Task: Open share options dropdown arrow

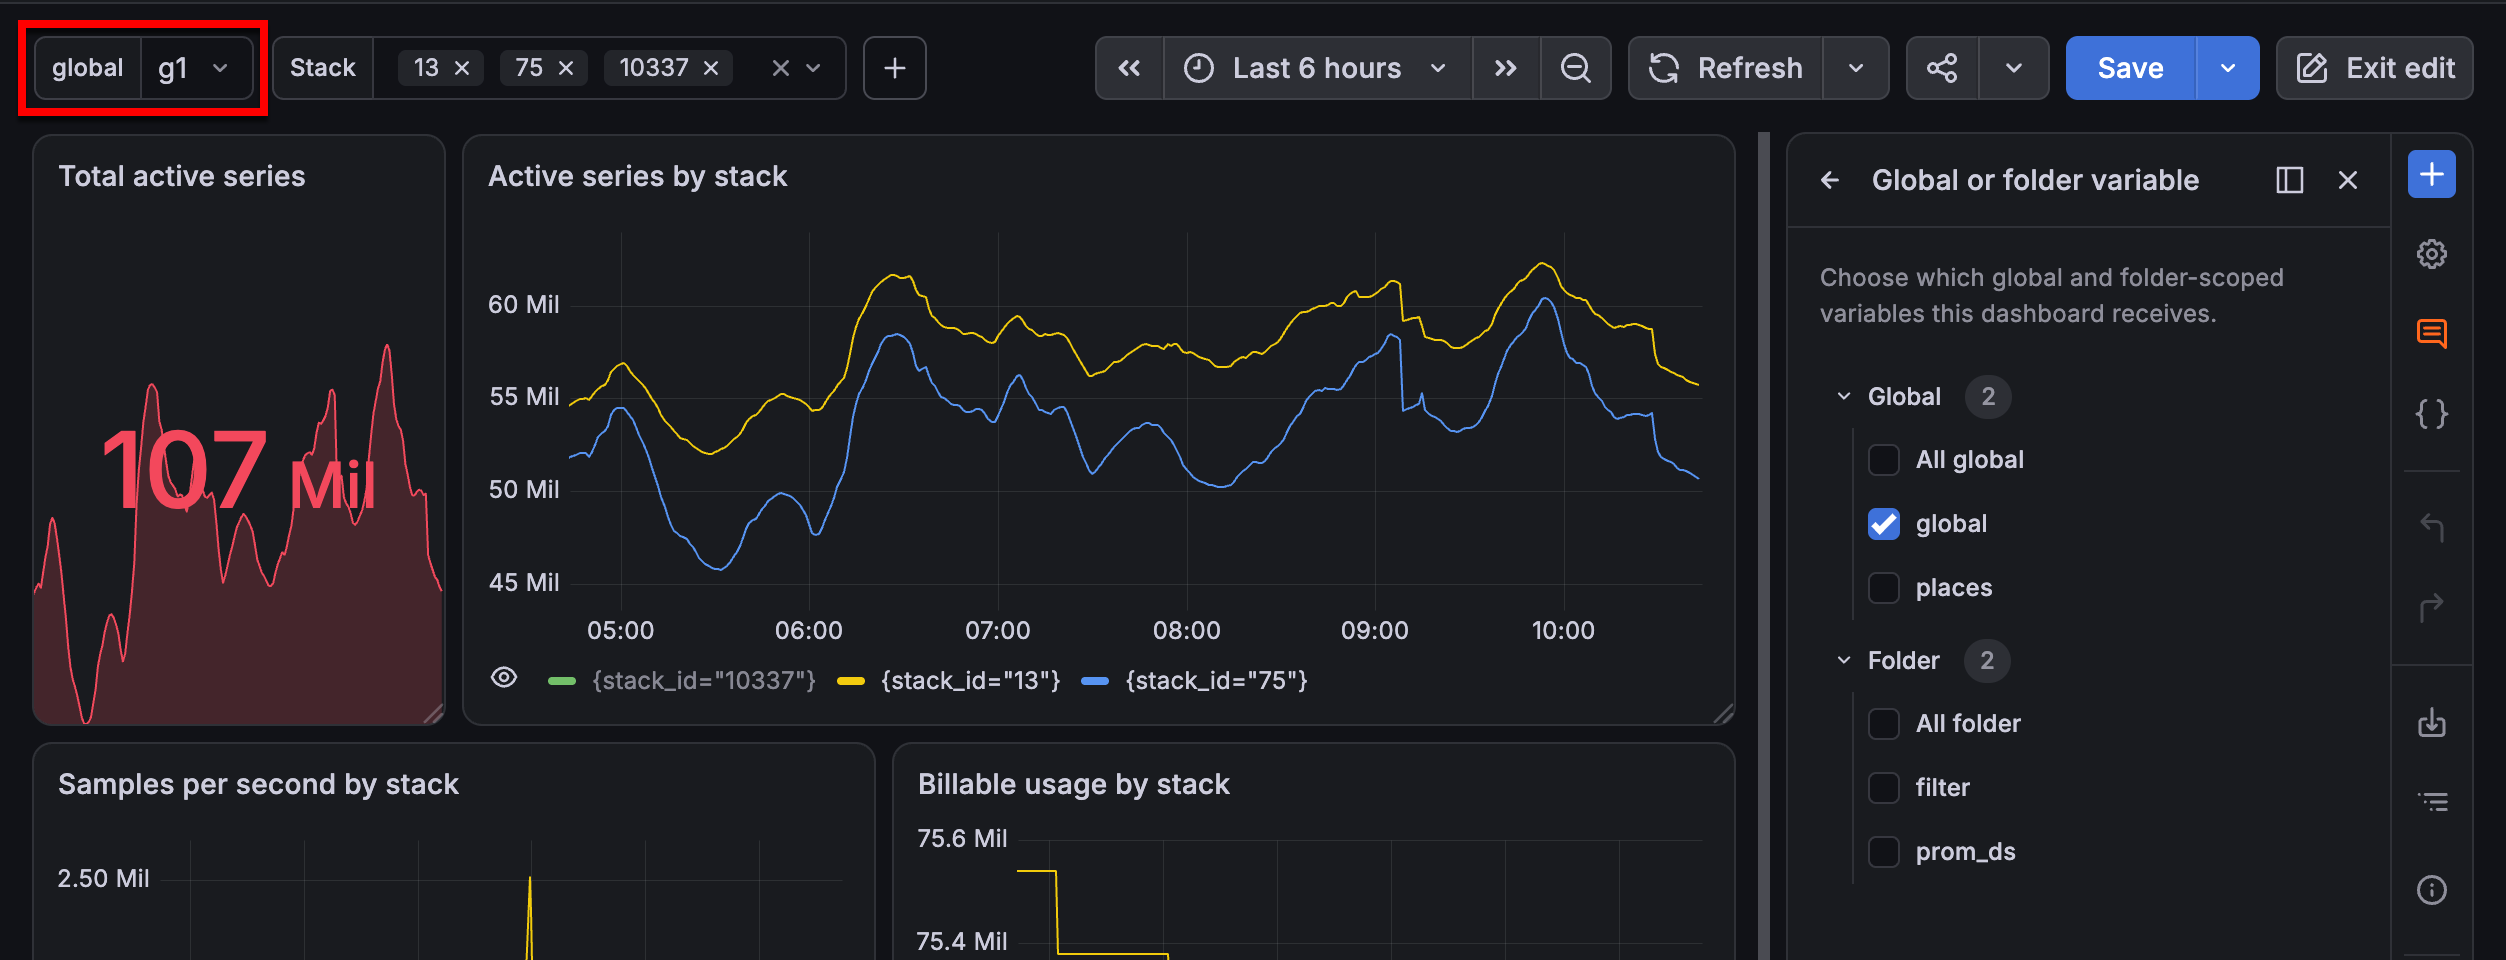Action: tap(2014, 68)
